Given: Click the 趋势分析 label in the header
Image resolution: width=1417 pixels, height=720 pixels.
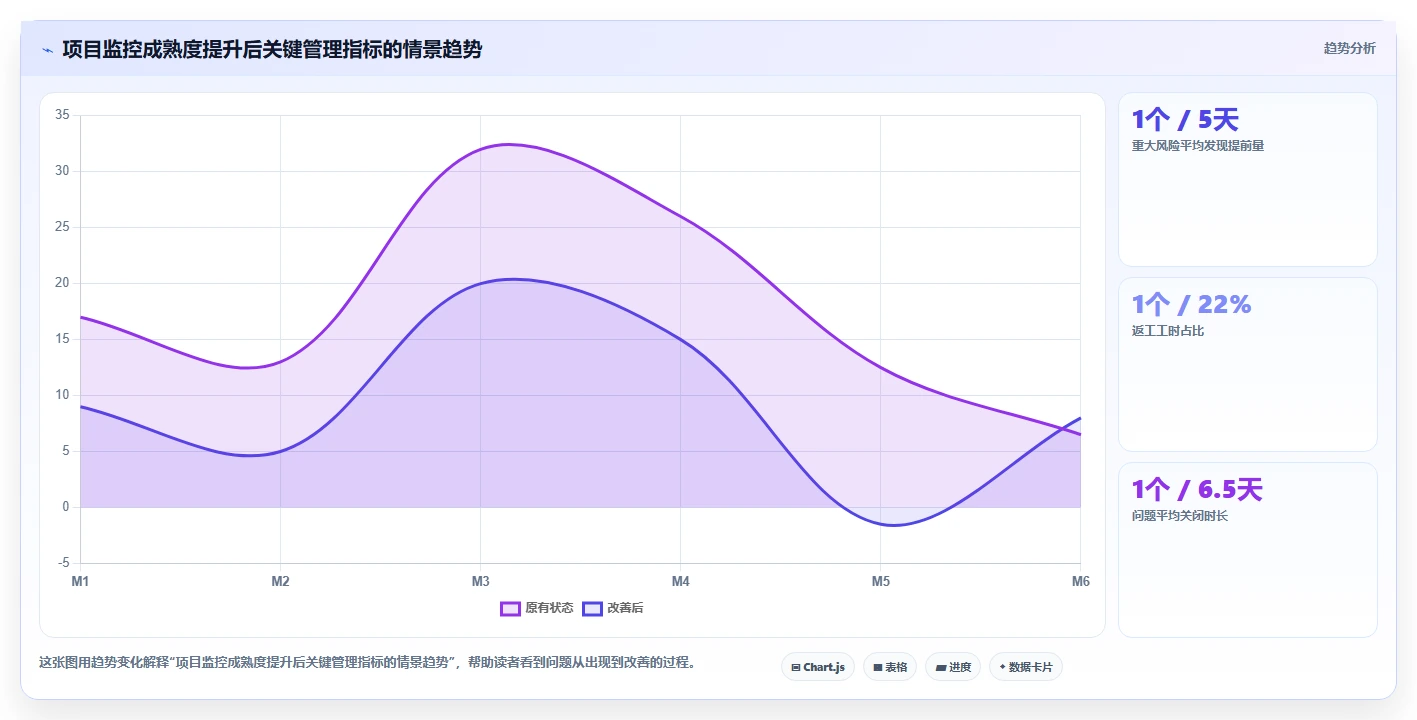Looking at the screenshot, I should point(1349,48).
